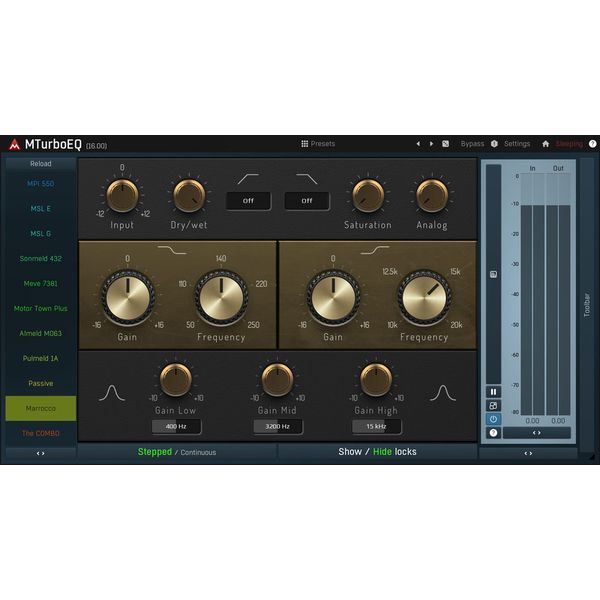Toggle the low-pass filter Off button
Screen dimensions: 600x600
307,201
